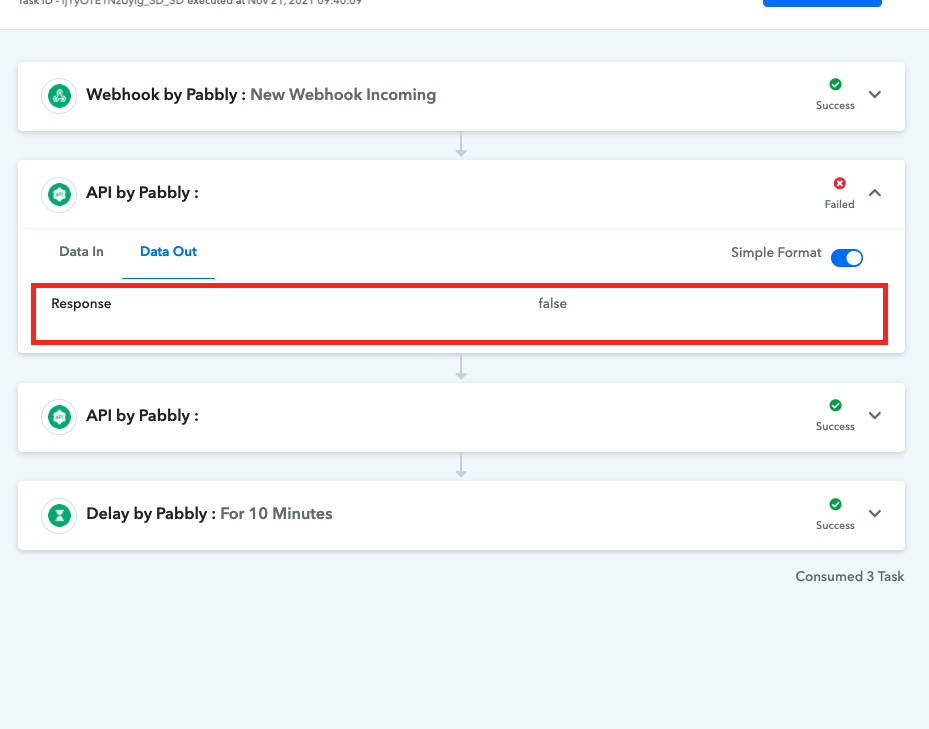Click the green success check on Webhook step
Viewport: 929px width, 729px height.
tap(835, 84)
